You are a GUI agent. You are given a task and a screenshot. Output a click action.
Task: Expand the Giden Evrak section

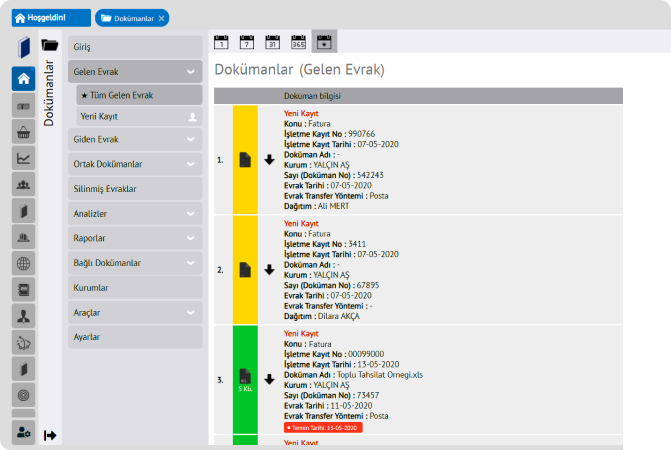click(135, 139)
